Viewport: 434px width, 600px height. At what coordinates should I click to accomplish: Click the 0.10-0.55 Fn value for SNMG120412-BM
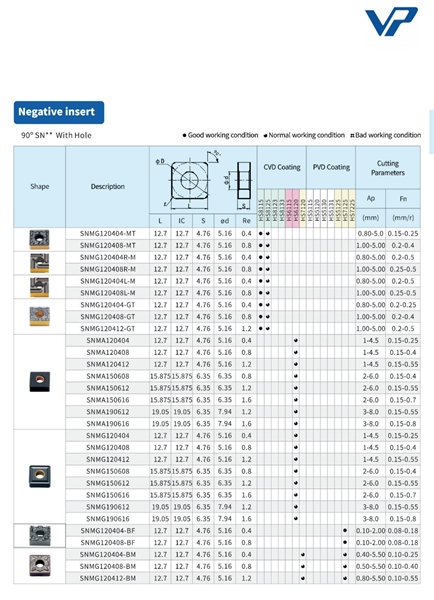(x=403, y=578)
